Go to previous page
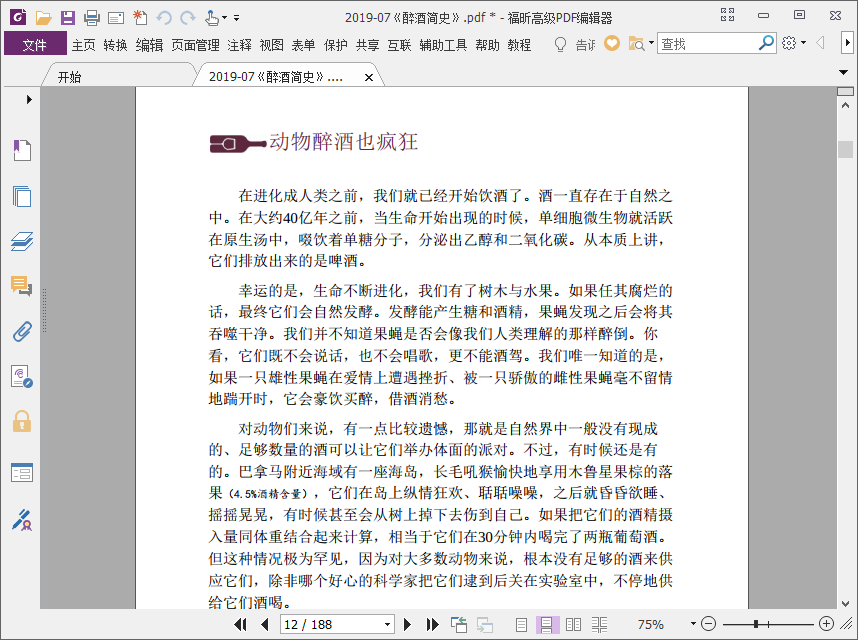 [x=265, y=624]
